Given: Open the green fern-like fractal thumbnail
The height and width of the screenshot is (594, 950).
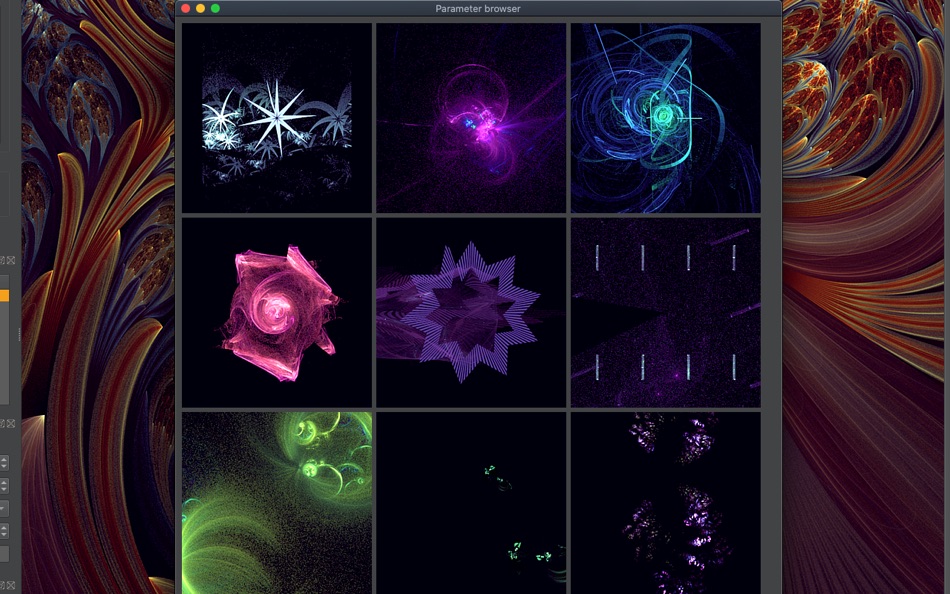Looking at the screenshot, I should click(x=276, y=505).
